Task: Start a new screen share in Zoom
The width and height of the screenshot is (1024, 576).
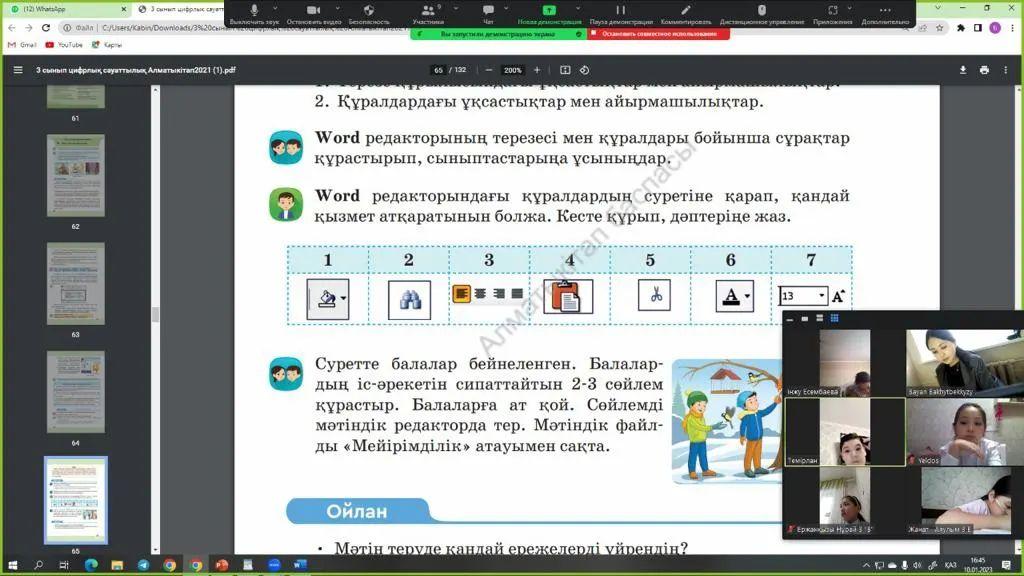Action: 549,14
